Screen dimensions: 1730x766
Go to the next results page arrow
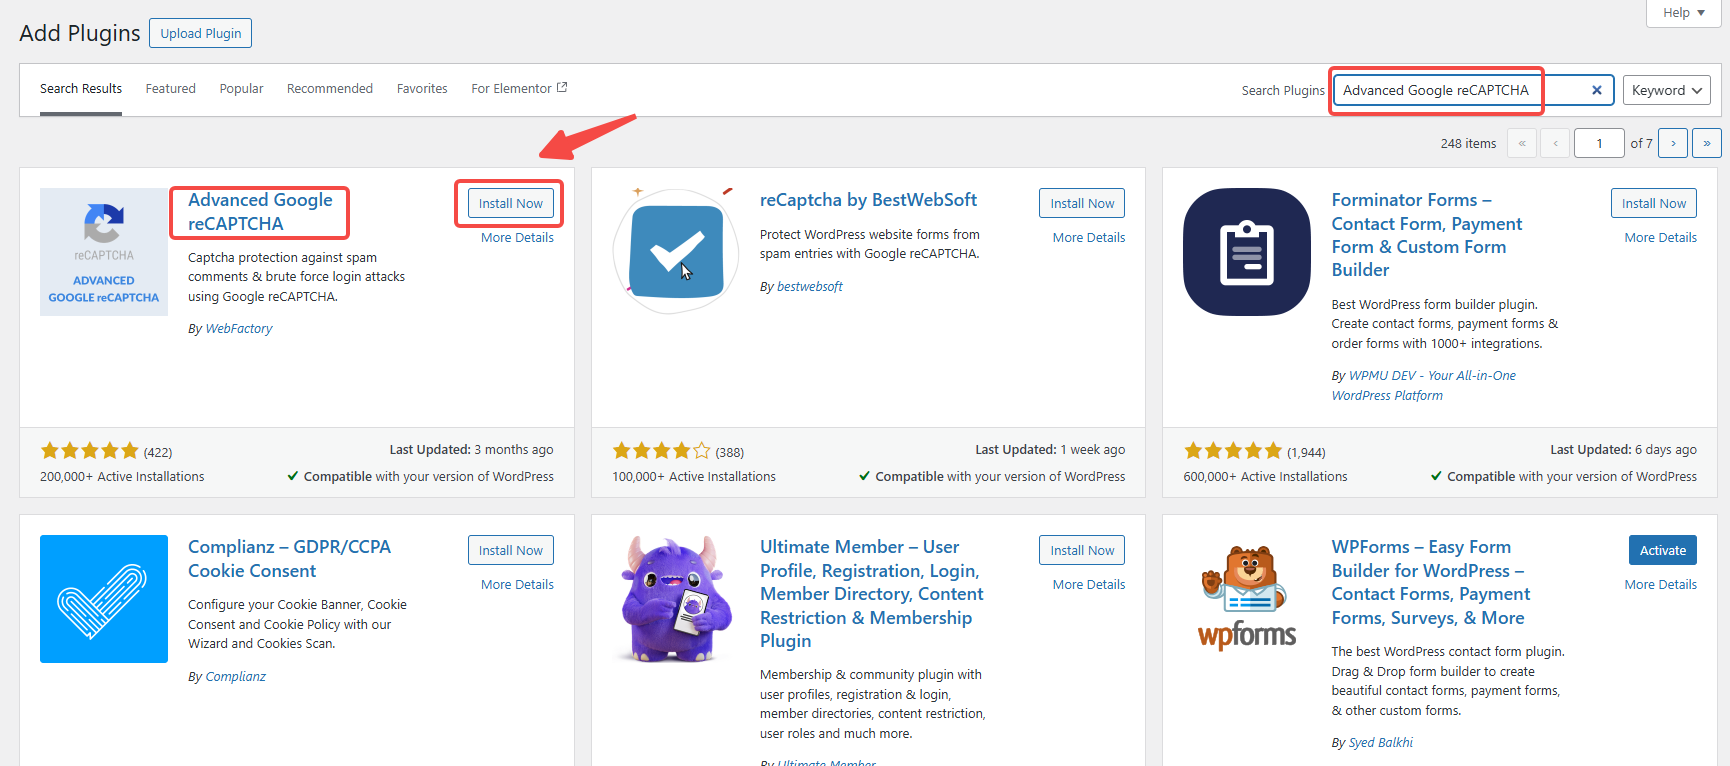tap(1673, 143)
